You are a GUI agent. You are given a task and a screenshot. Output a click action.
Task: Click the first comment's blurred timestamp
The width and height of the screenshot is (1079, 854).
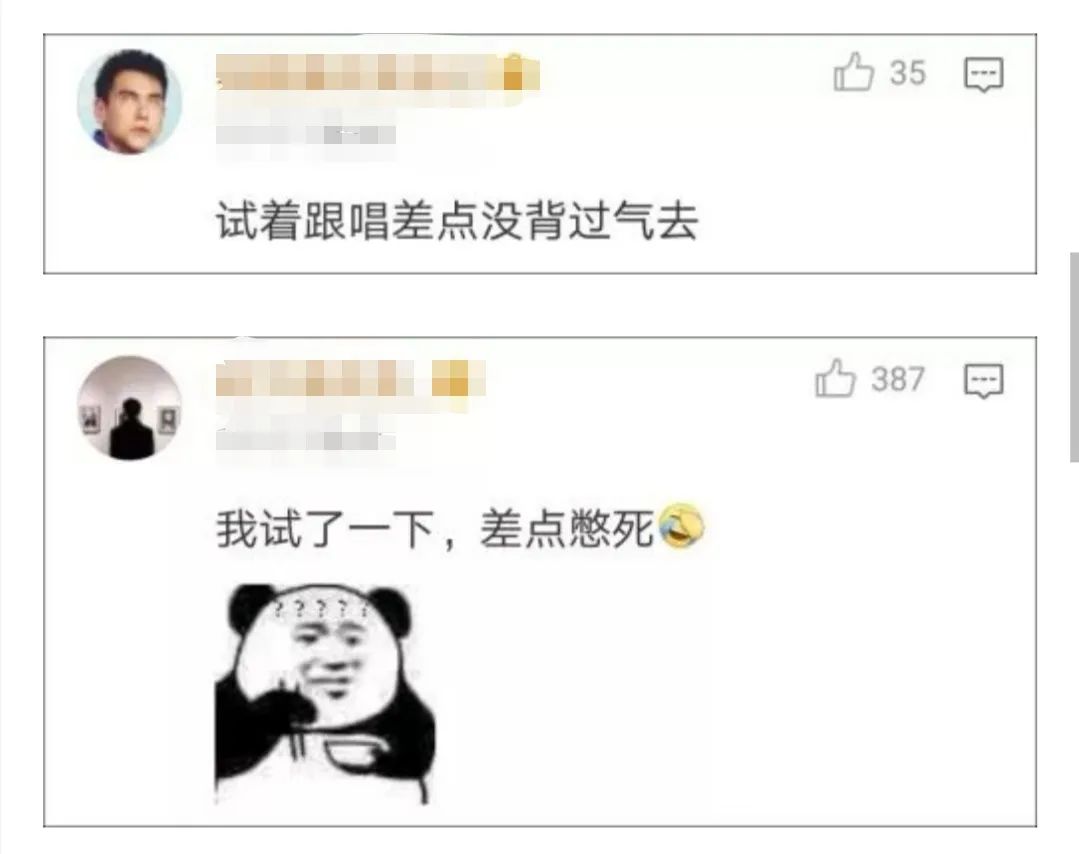pyautogui.click(x=306, y=134)
